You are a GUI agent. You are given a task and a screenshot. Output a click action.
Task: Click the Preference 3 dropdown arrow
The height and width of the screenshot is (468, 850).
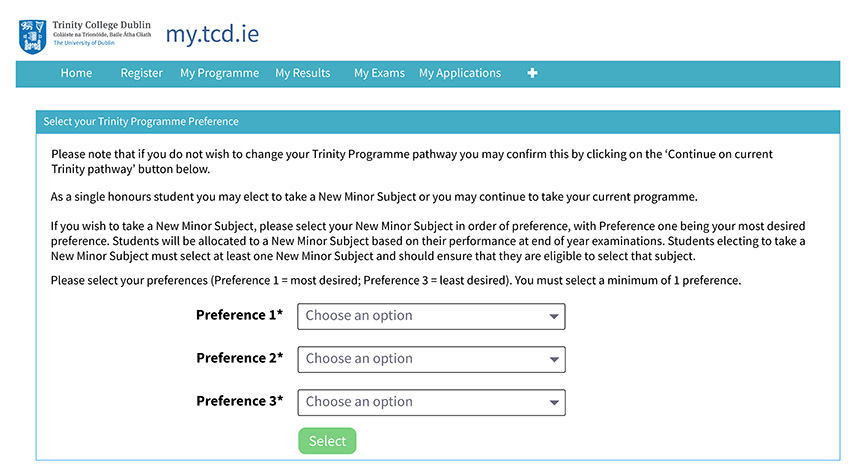coord(553,402)
